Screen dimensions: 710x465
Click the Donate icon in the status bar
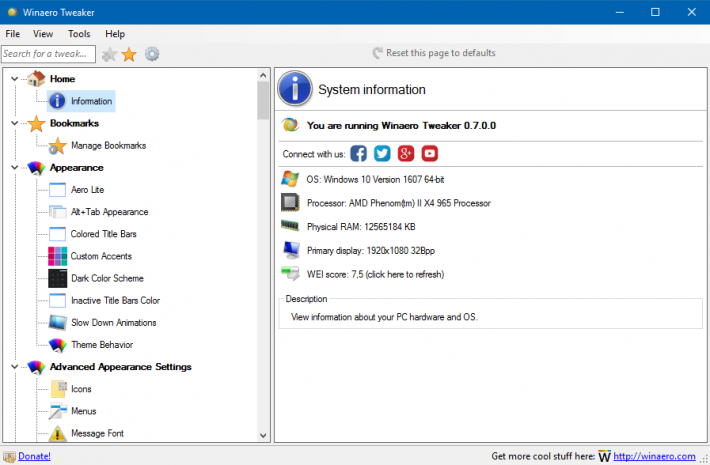point(10,456)
